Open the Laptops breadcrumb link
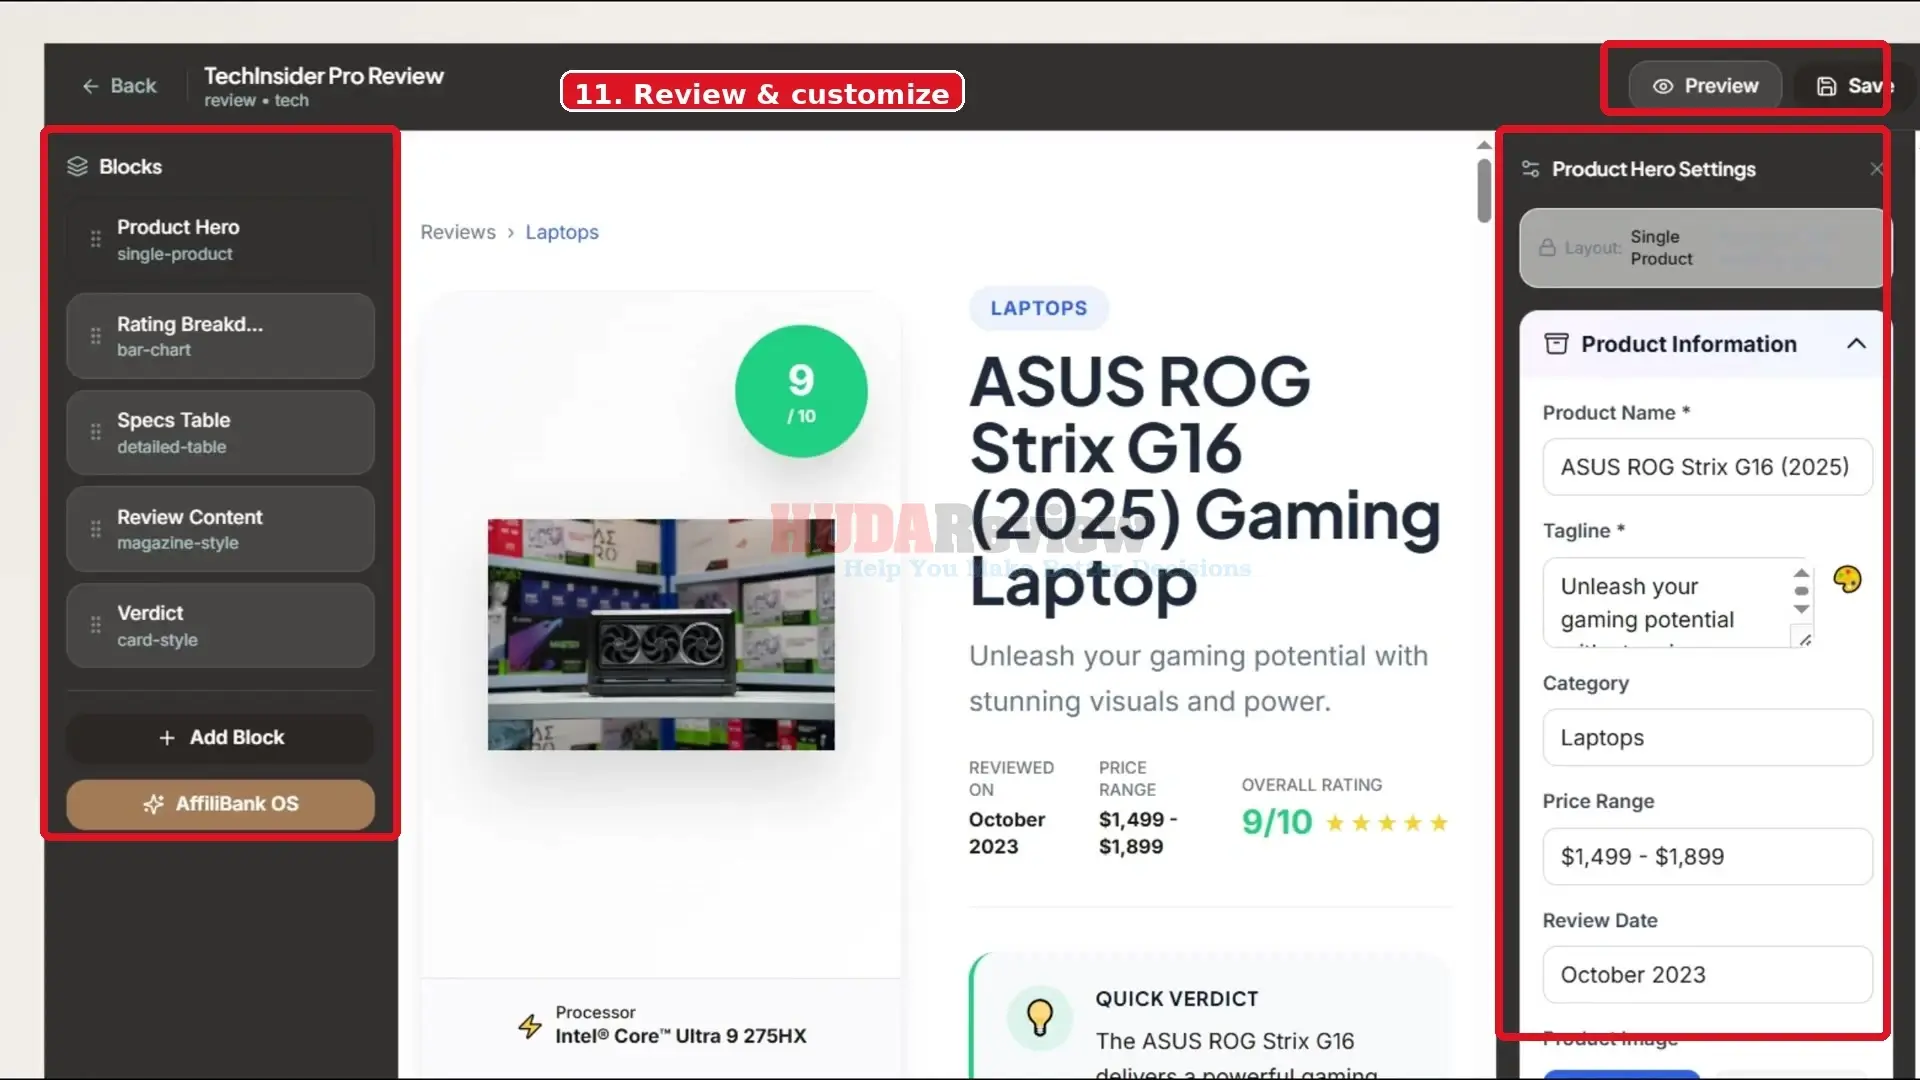Viewport: 1920px width, 1080px height. [562, 232]
